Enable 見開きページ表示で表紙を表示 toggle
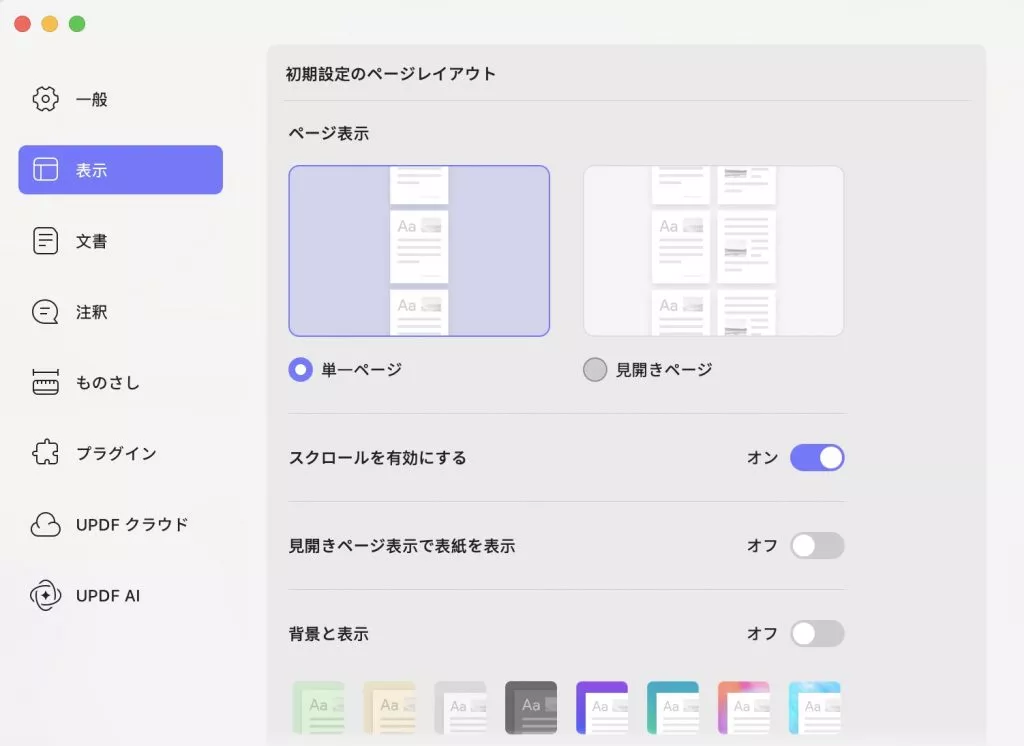1024x746 pixels. point(817,545)
